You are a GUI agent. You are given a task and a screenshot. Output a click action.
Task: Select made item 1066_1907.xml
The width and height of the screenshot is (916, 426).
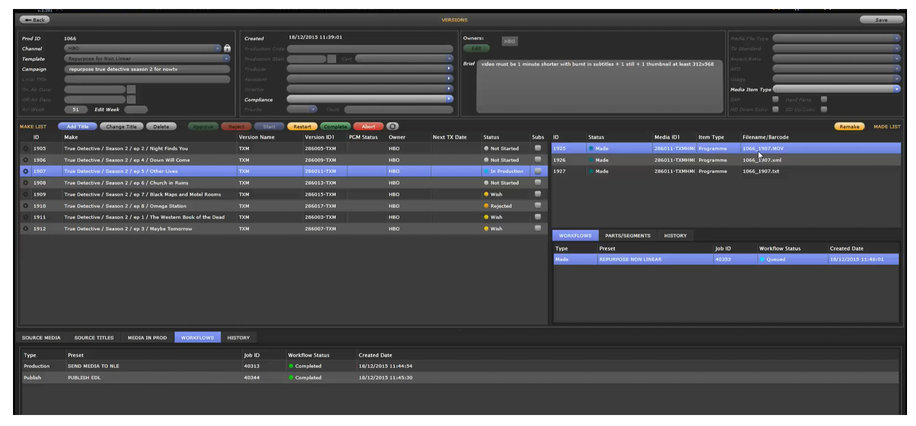click(726, 160)
